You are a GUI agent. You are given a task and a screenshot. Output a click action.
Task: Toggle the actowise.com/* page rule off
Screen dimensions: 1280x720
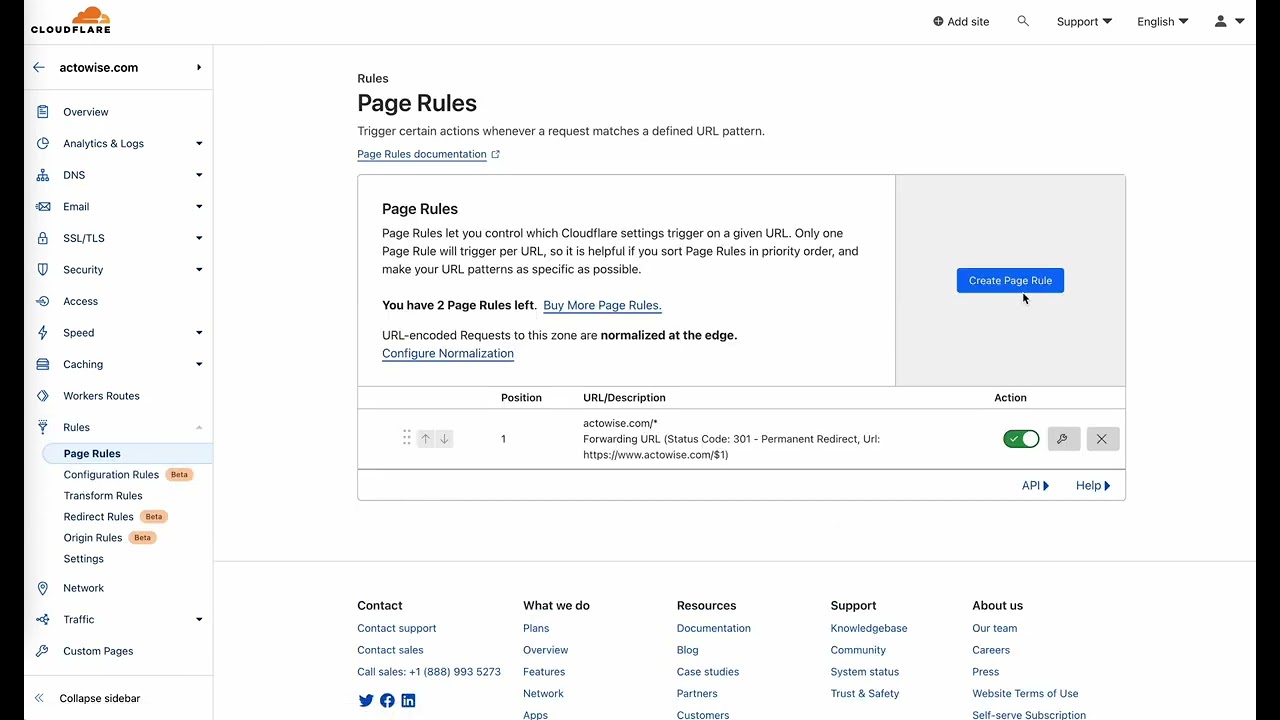1021,439
